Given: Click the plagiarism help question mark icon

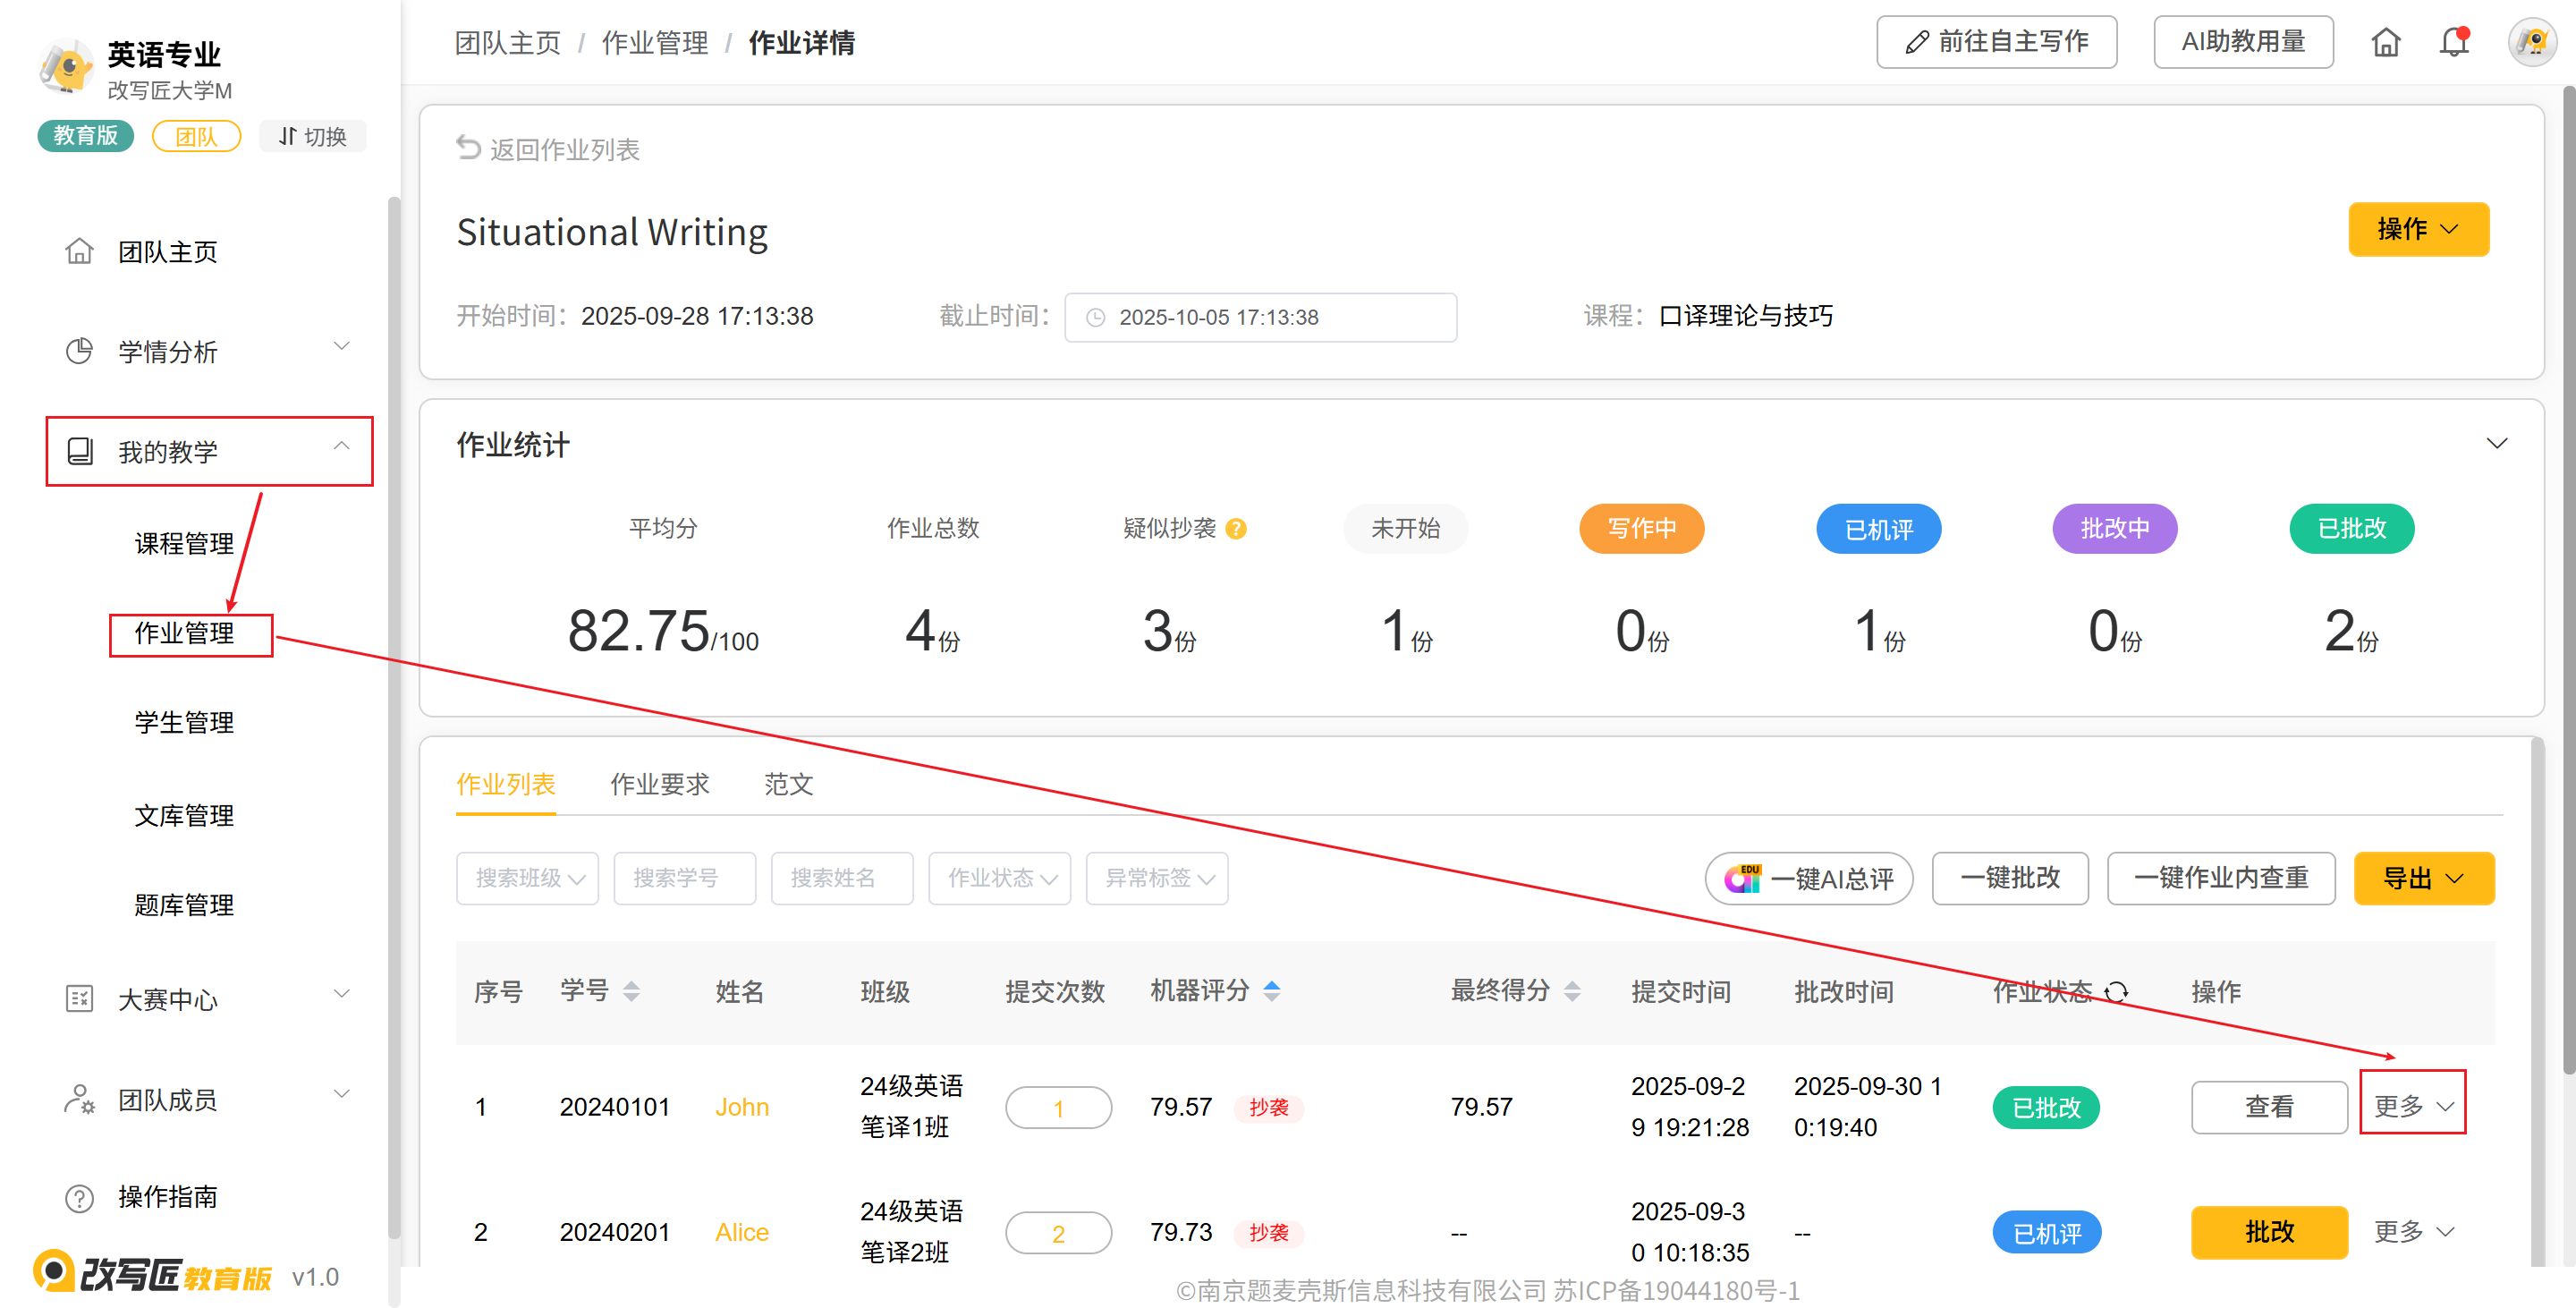Looking at the screenshot, I should click(1236, 529).
